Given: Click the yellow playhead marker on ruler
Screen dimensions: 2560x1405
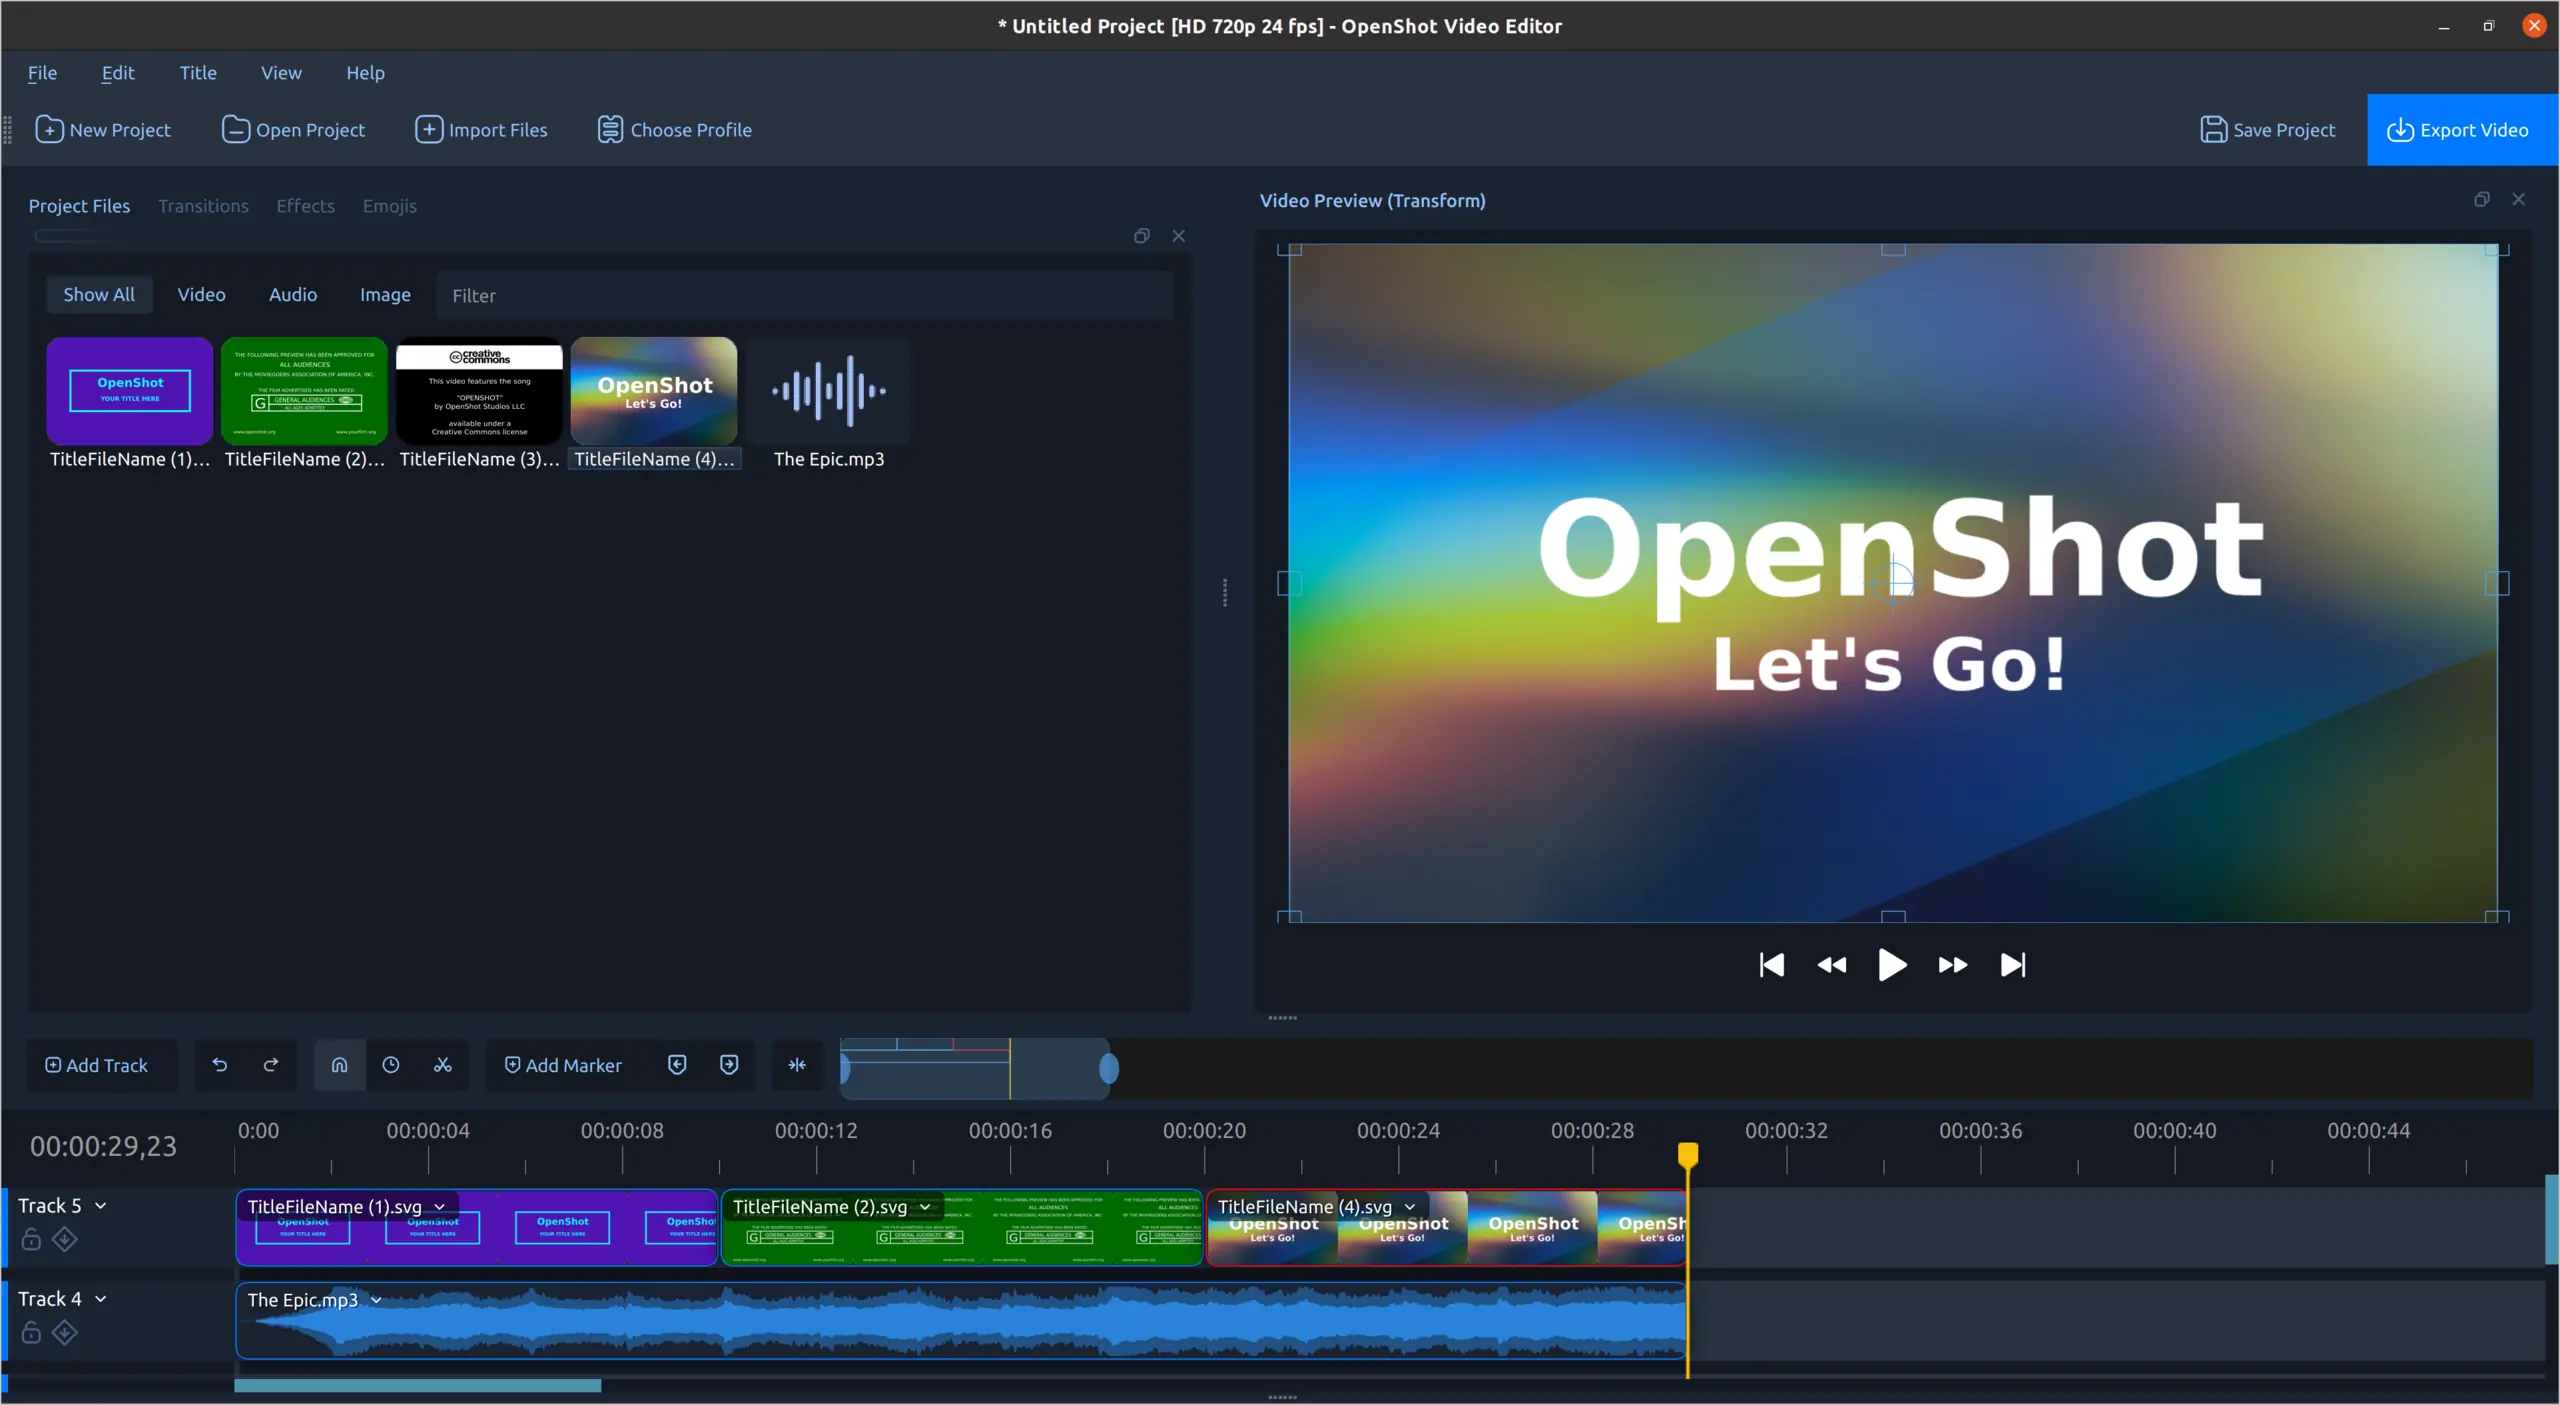Looking at the screenshot, I should pos(1688,1156).
